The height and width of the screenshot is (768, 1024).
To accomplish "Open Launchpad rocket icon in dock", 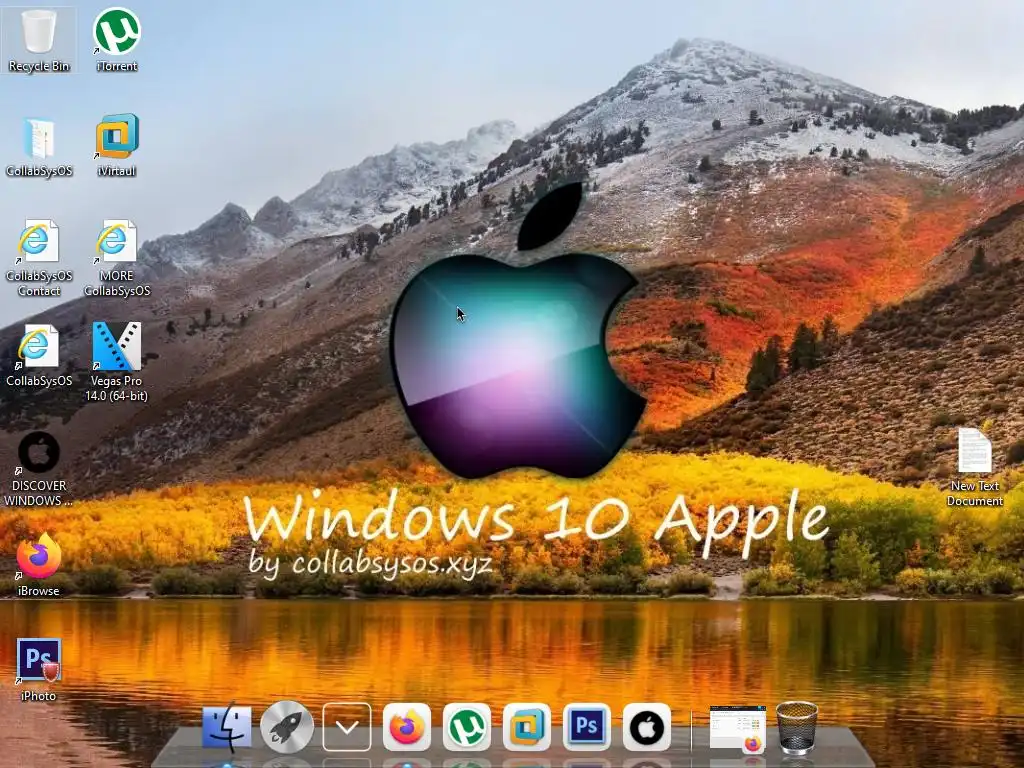I will [x=287, y=726].
